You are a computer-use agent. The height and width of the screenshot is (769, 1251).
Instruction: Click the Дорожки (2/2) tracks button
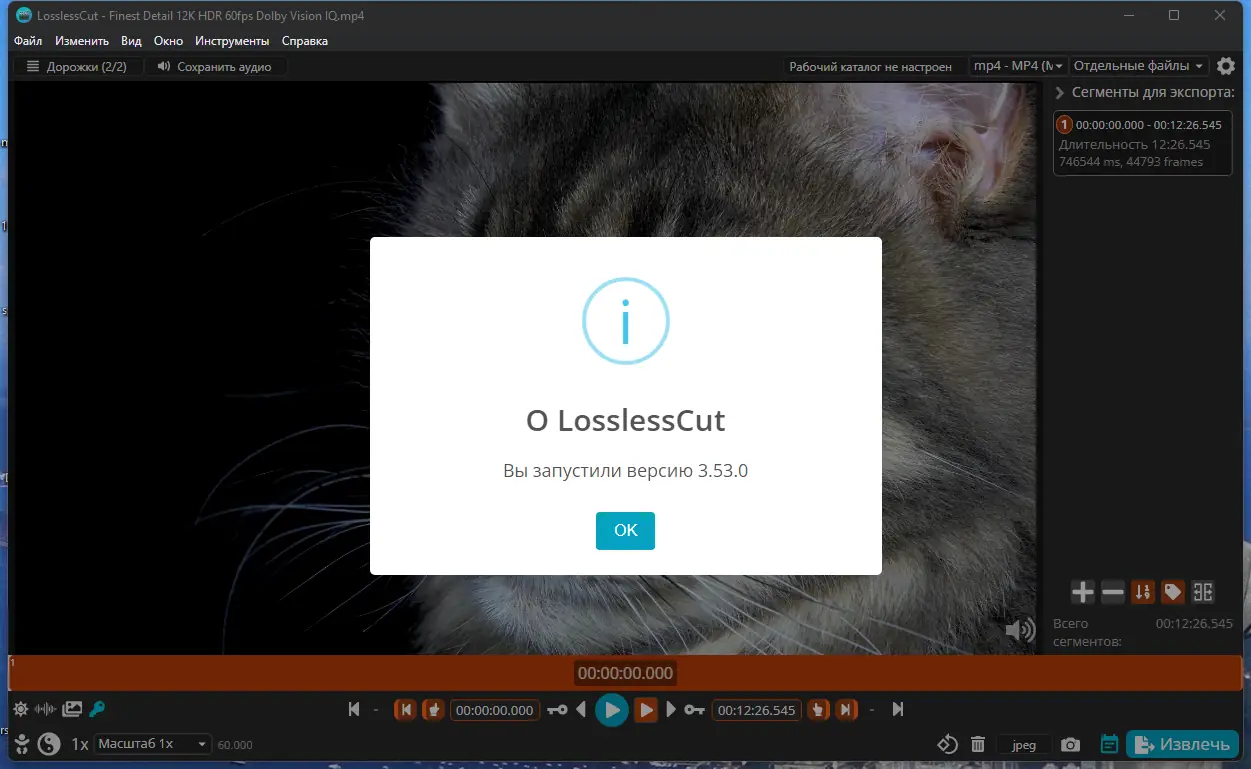(78, 66)
